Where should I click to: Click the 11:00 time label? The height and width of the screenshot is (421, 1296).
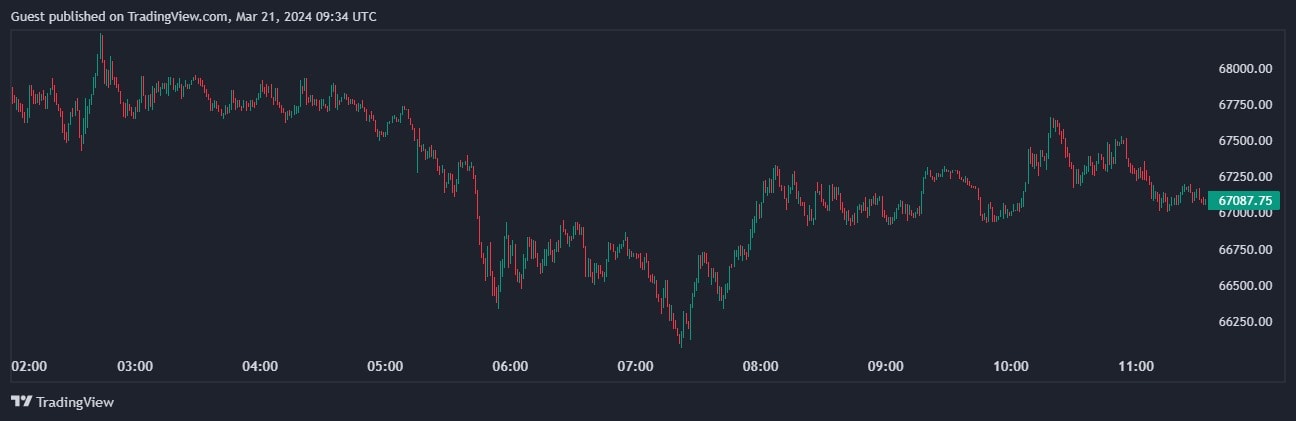click(x=1136, y=367)
